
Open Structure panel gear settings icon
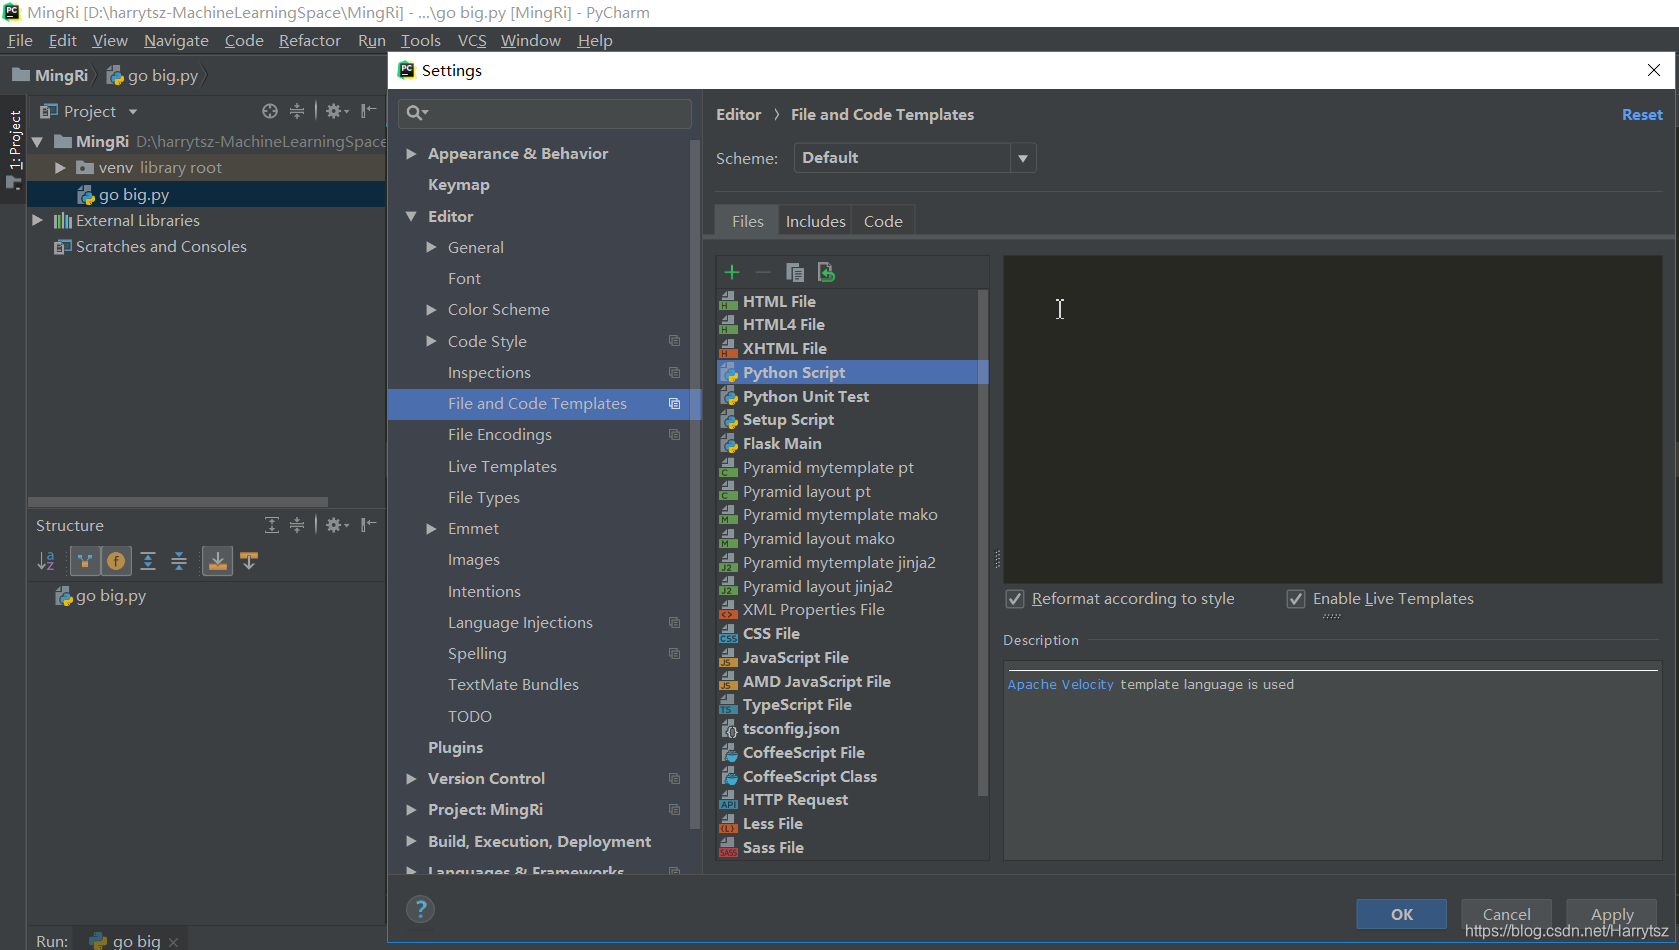click(x=337, y=525)
